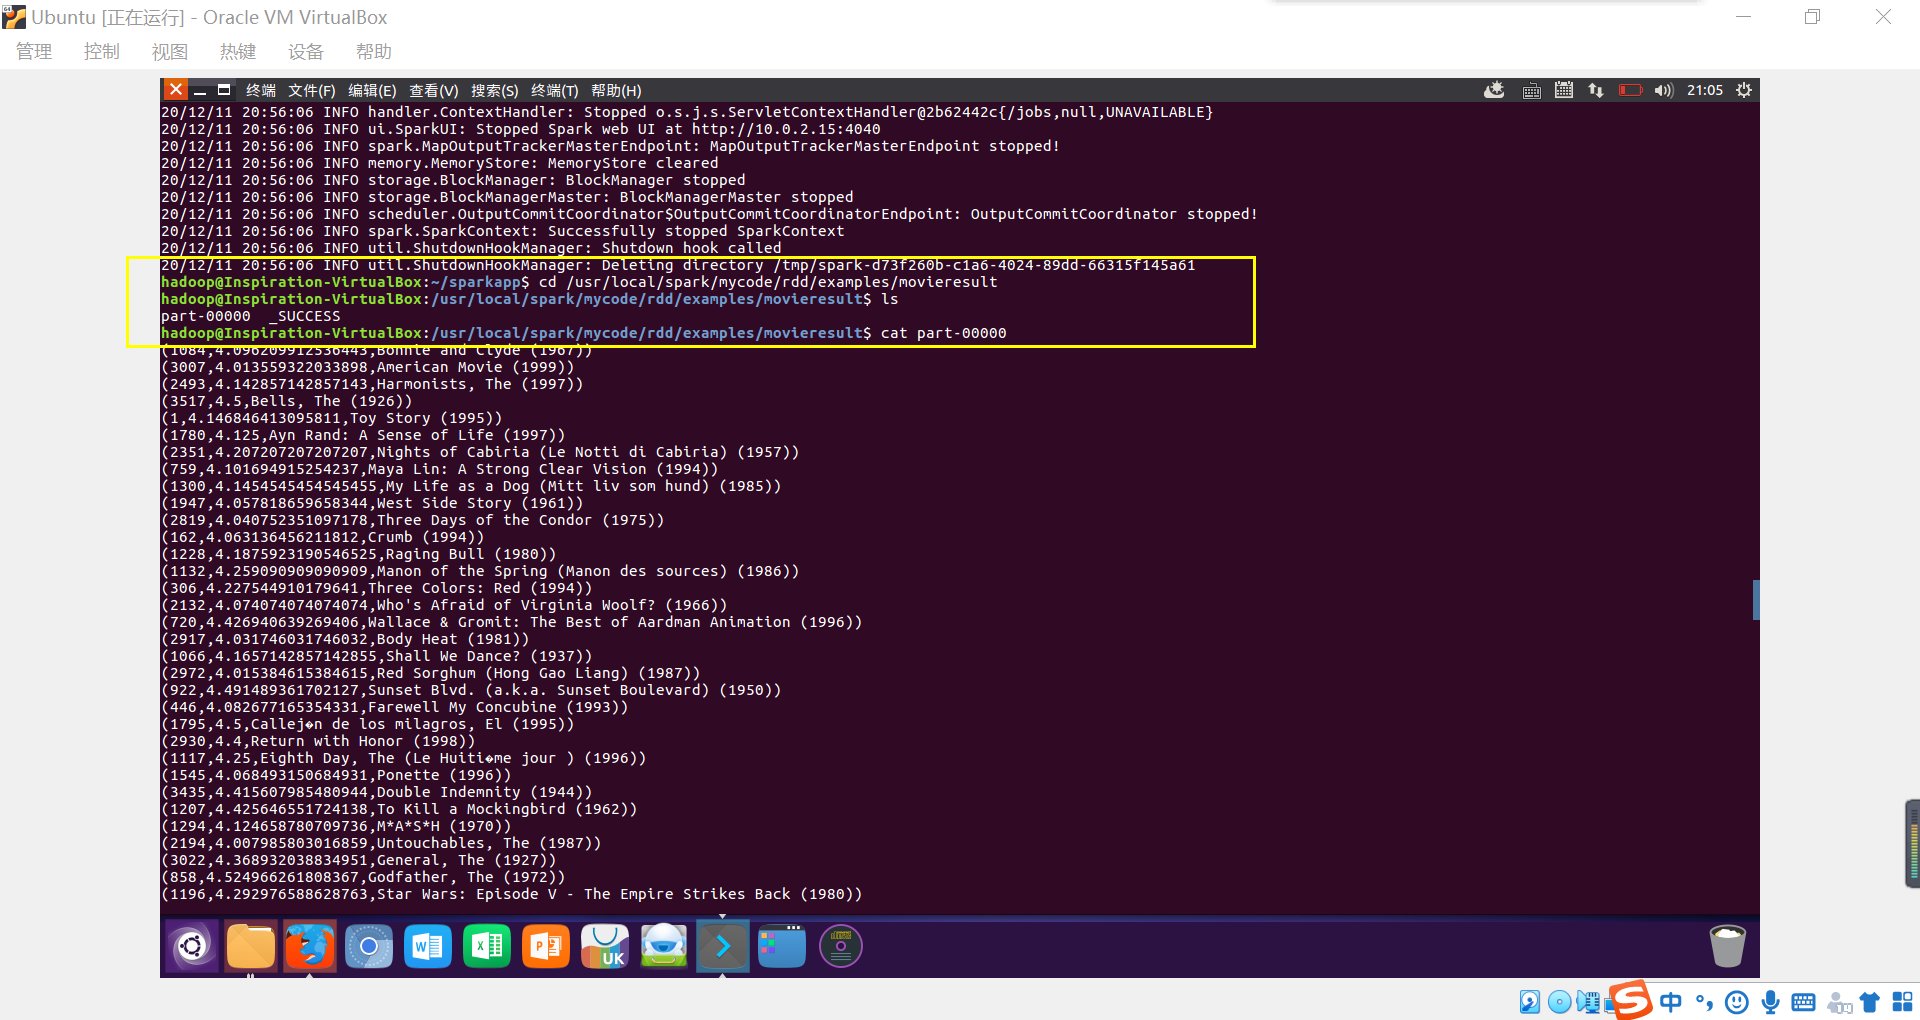
Task: Open Sogou emoji smiley panel
Action: (x=1737, y=1001)
